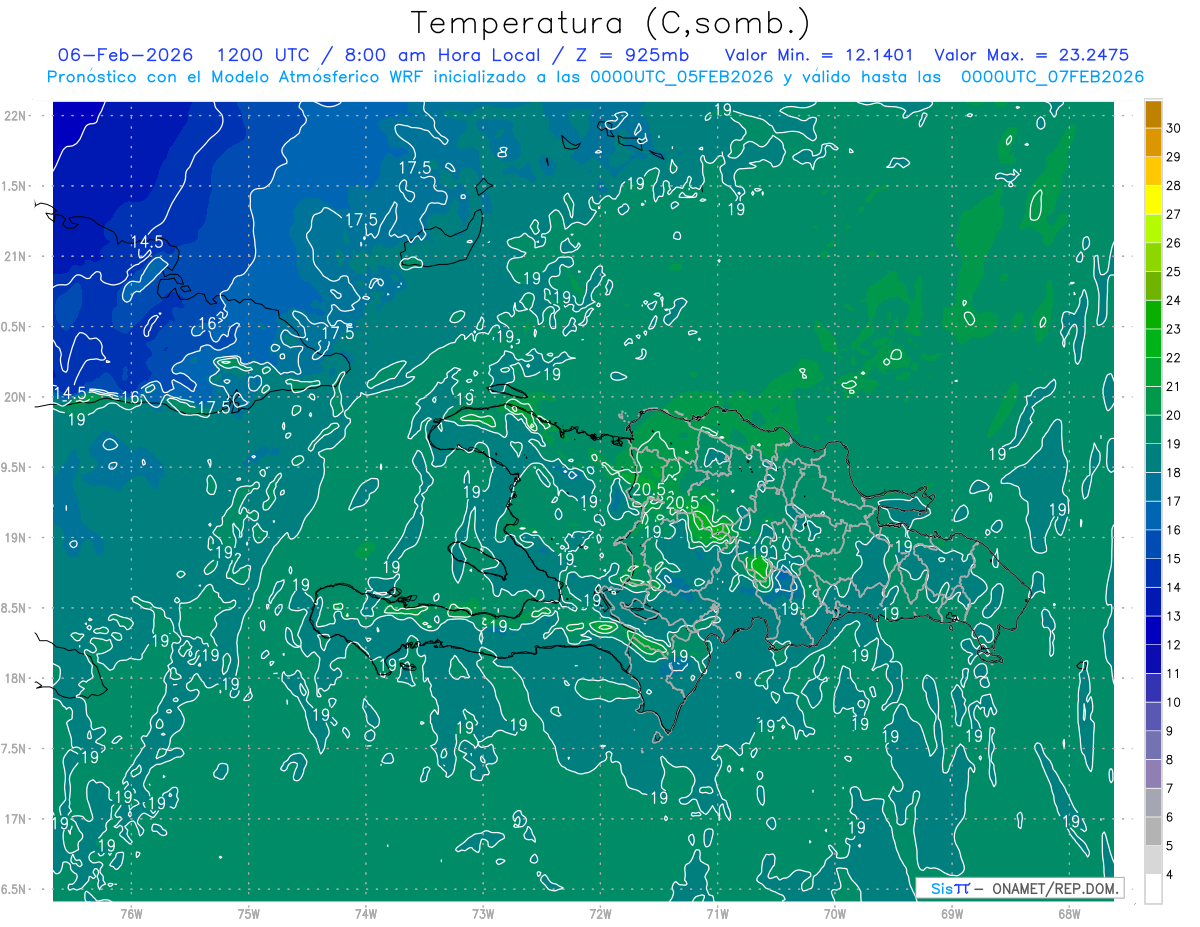Image resolution: width=1200 pixels, height=927 pixels.
Task: Click the '20N' latitude label
Action: click(15, 397)
